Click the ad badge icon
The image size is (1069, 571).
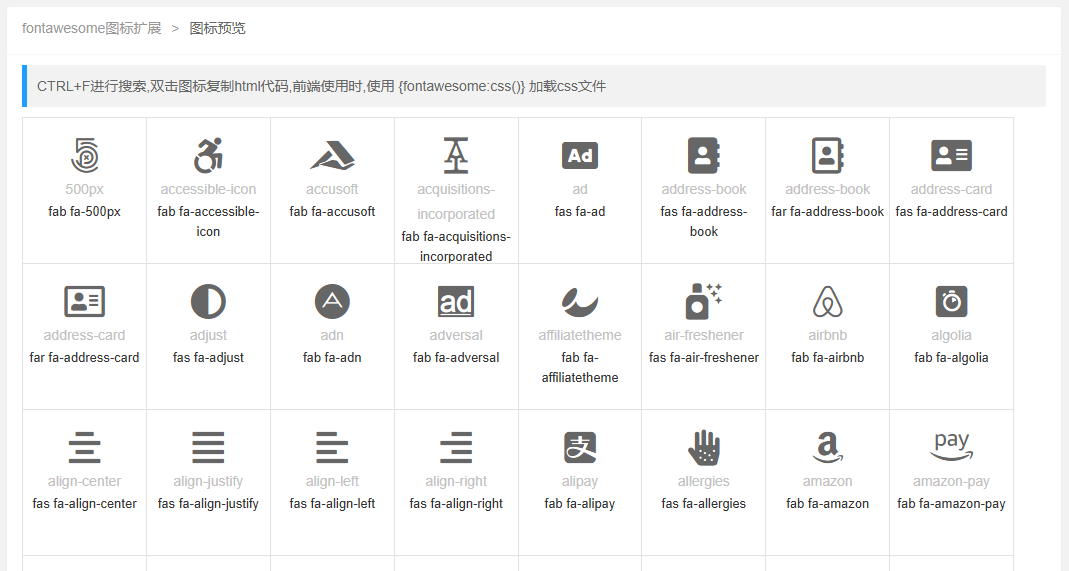tap(580, 156)
